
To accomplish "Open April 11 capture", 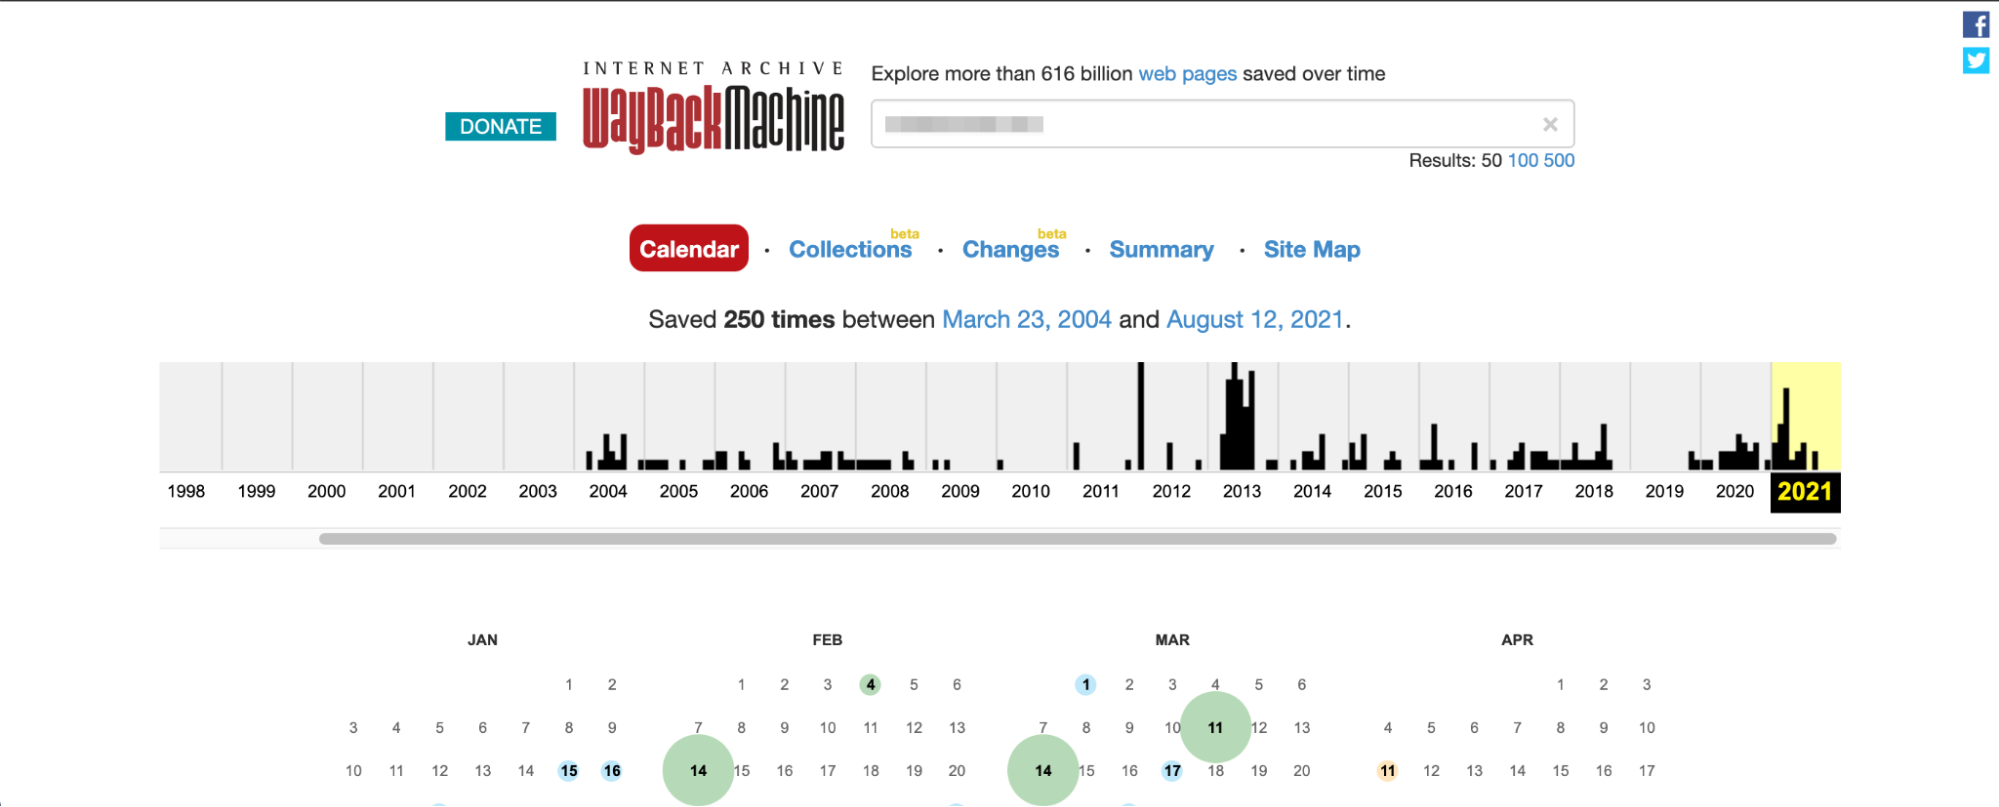I will tap(1388, 771).
